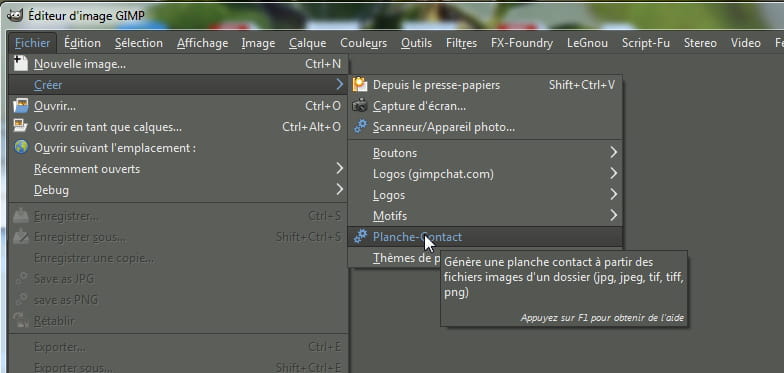
Task: Select the Debug menu entry
Action: click(x=178, y=190)
